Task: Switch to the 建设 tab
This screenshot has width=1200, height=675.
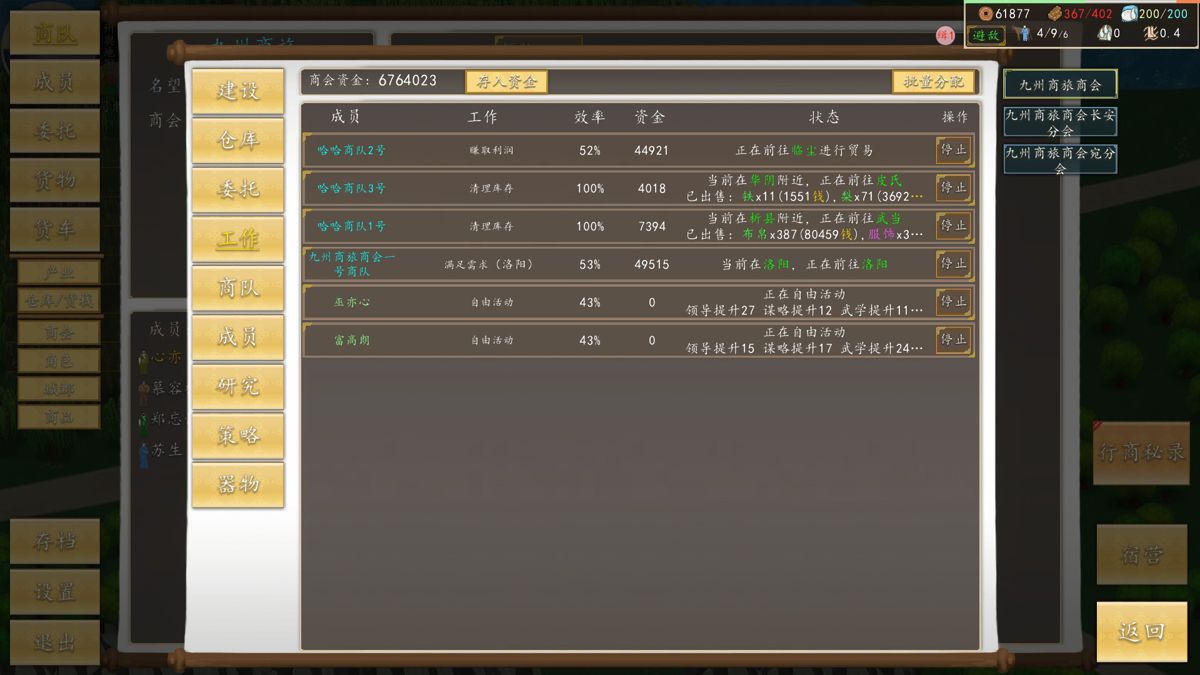Action: point(238,91)
